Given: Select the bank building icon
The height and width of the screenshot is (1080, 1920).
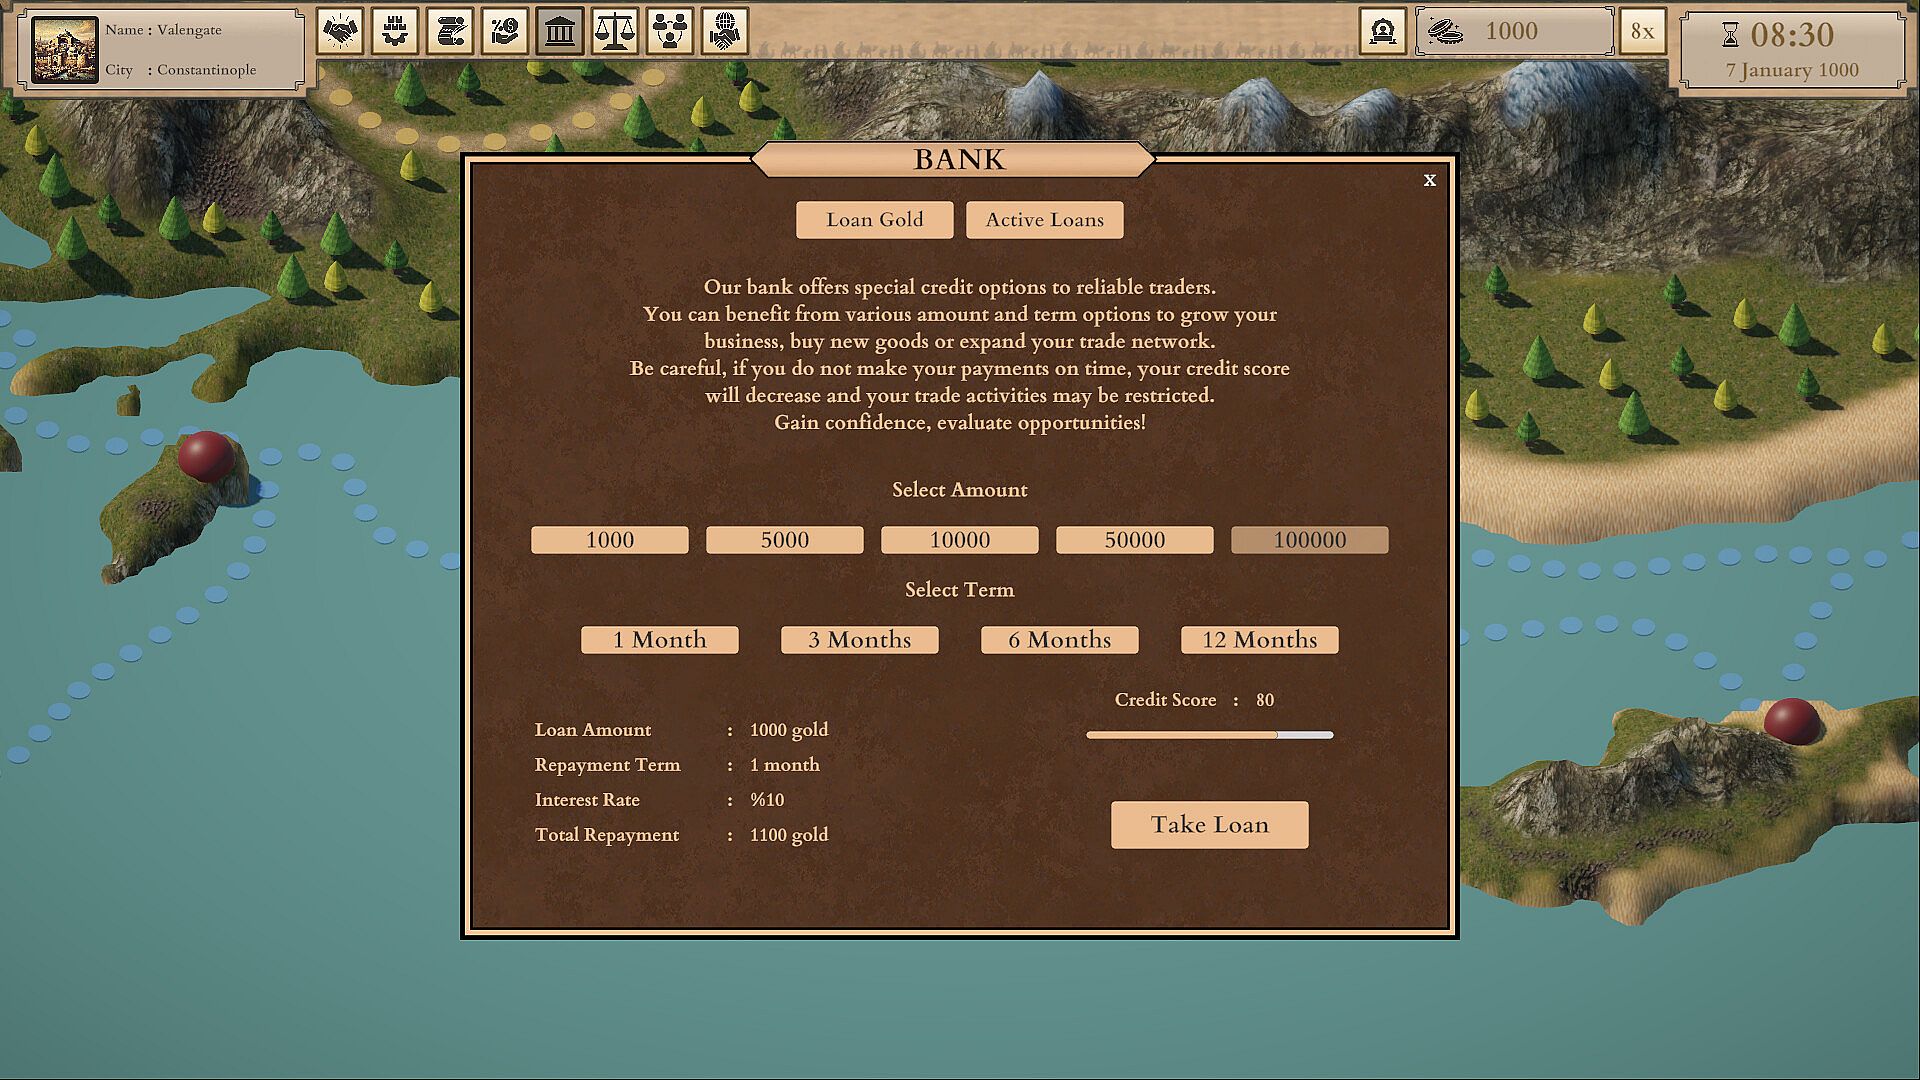Looking at the screenshot, I should click(x=560, y=32).
